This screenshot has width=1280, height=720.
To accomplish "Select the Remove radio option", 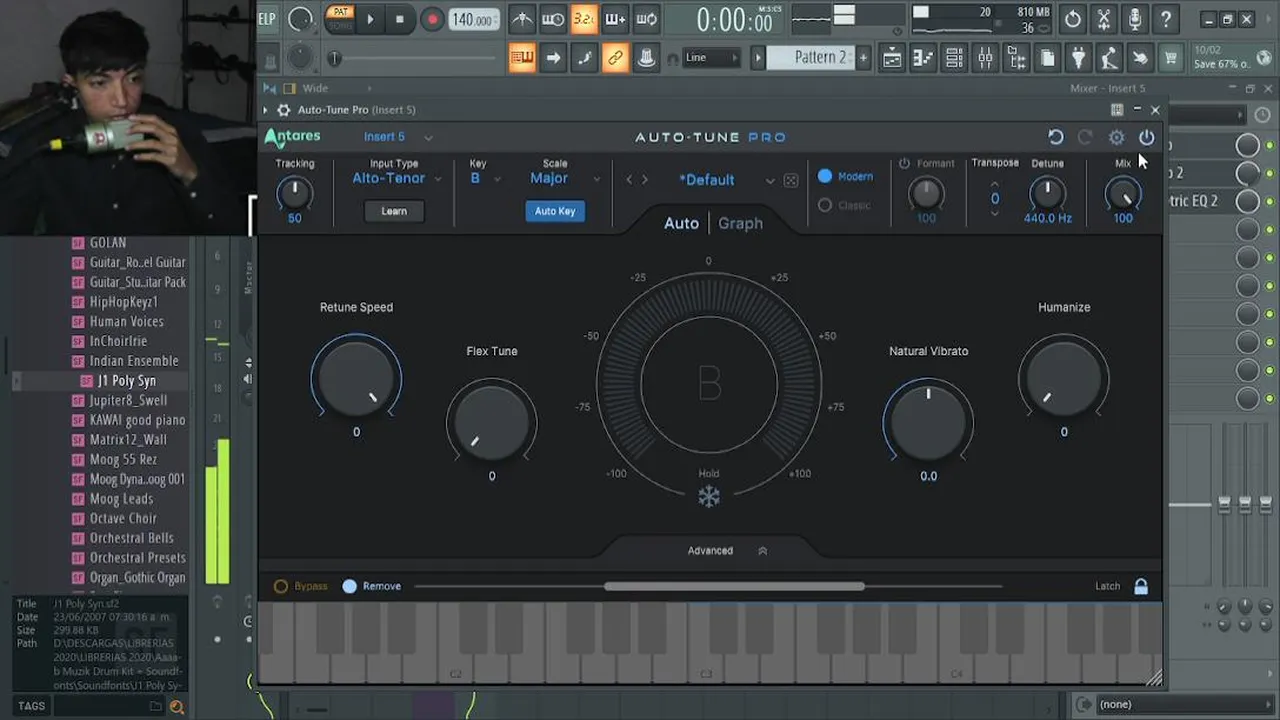I will pyautogui.click(x=371, y=586).
